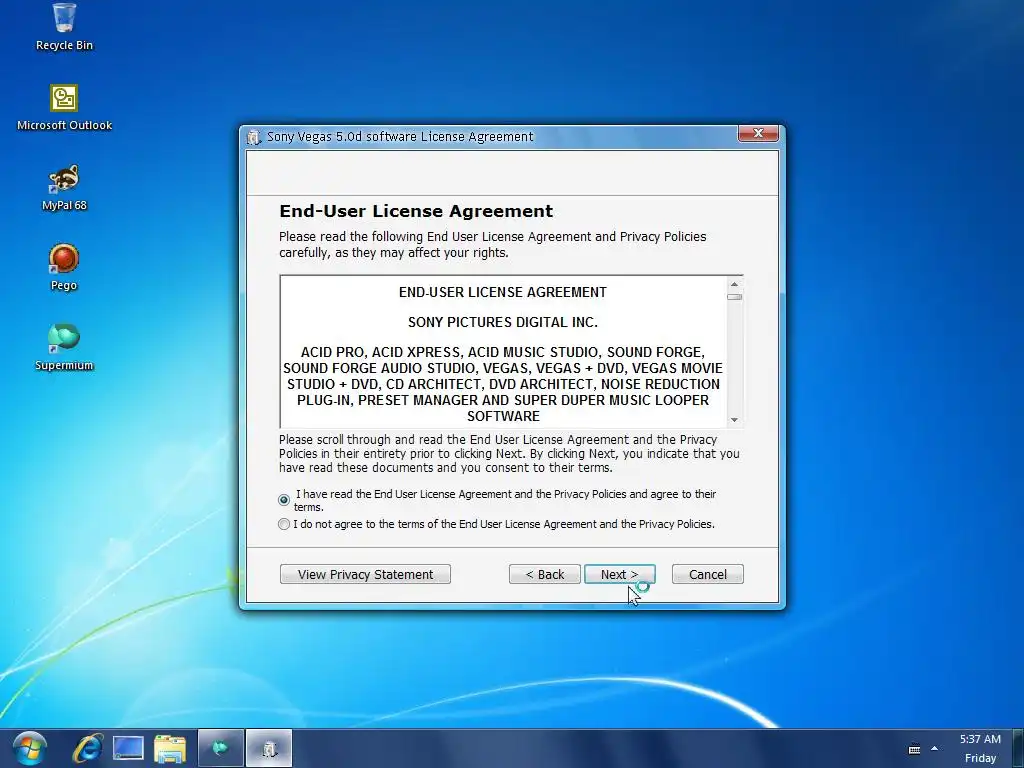The height and width of the screenshot is (768, 1024).
Task: Click the installer icon in the title bar
Action: pos(254,137)
